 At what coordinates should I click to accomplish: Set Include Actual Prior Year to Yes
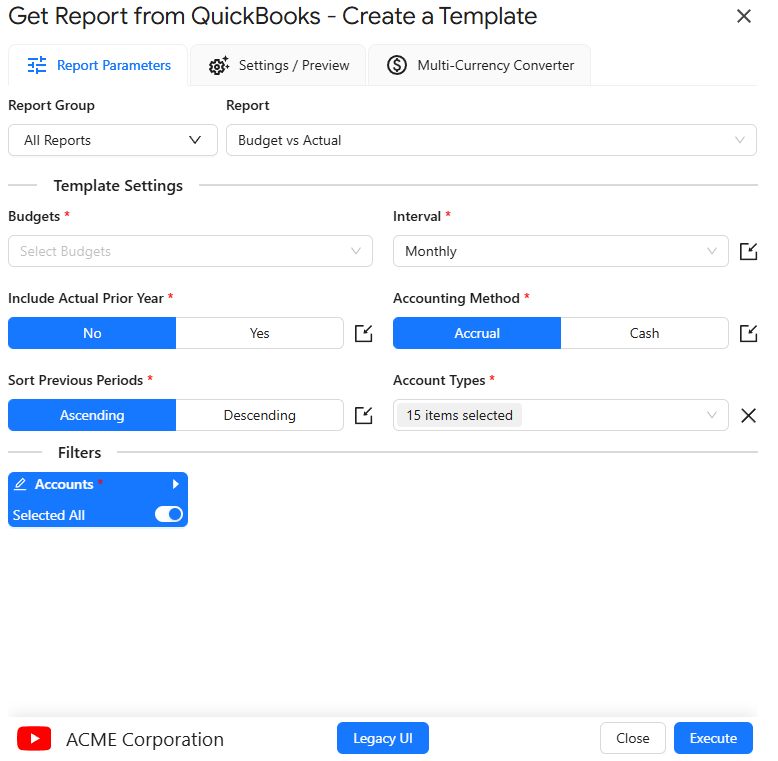(x=259, y=333)
